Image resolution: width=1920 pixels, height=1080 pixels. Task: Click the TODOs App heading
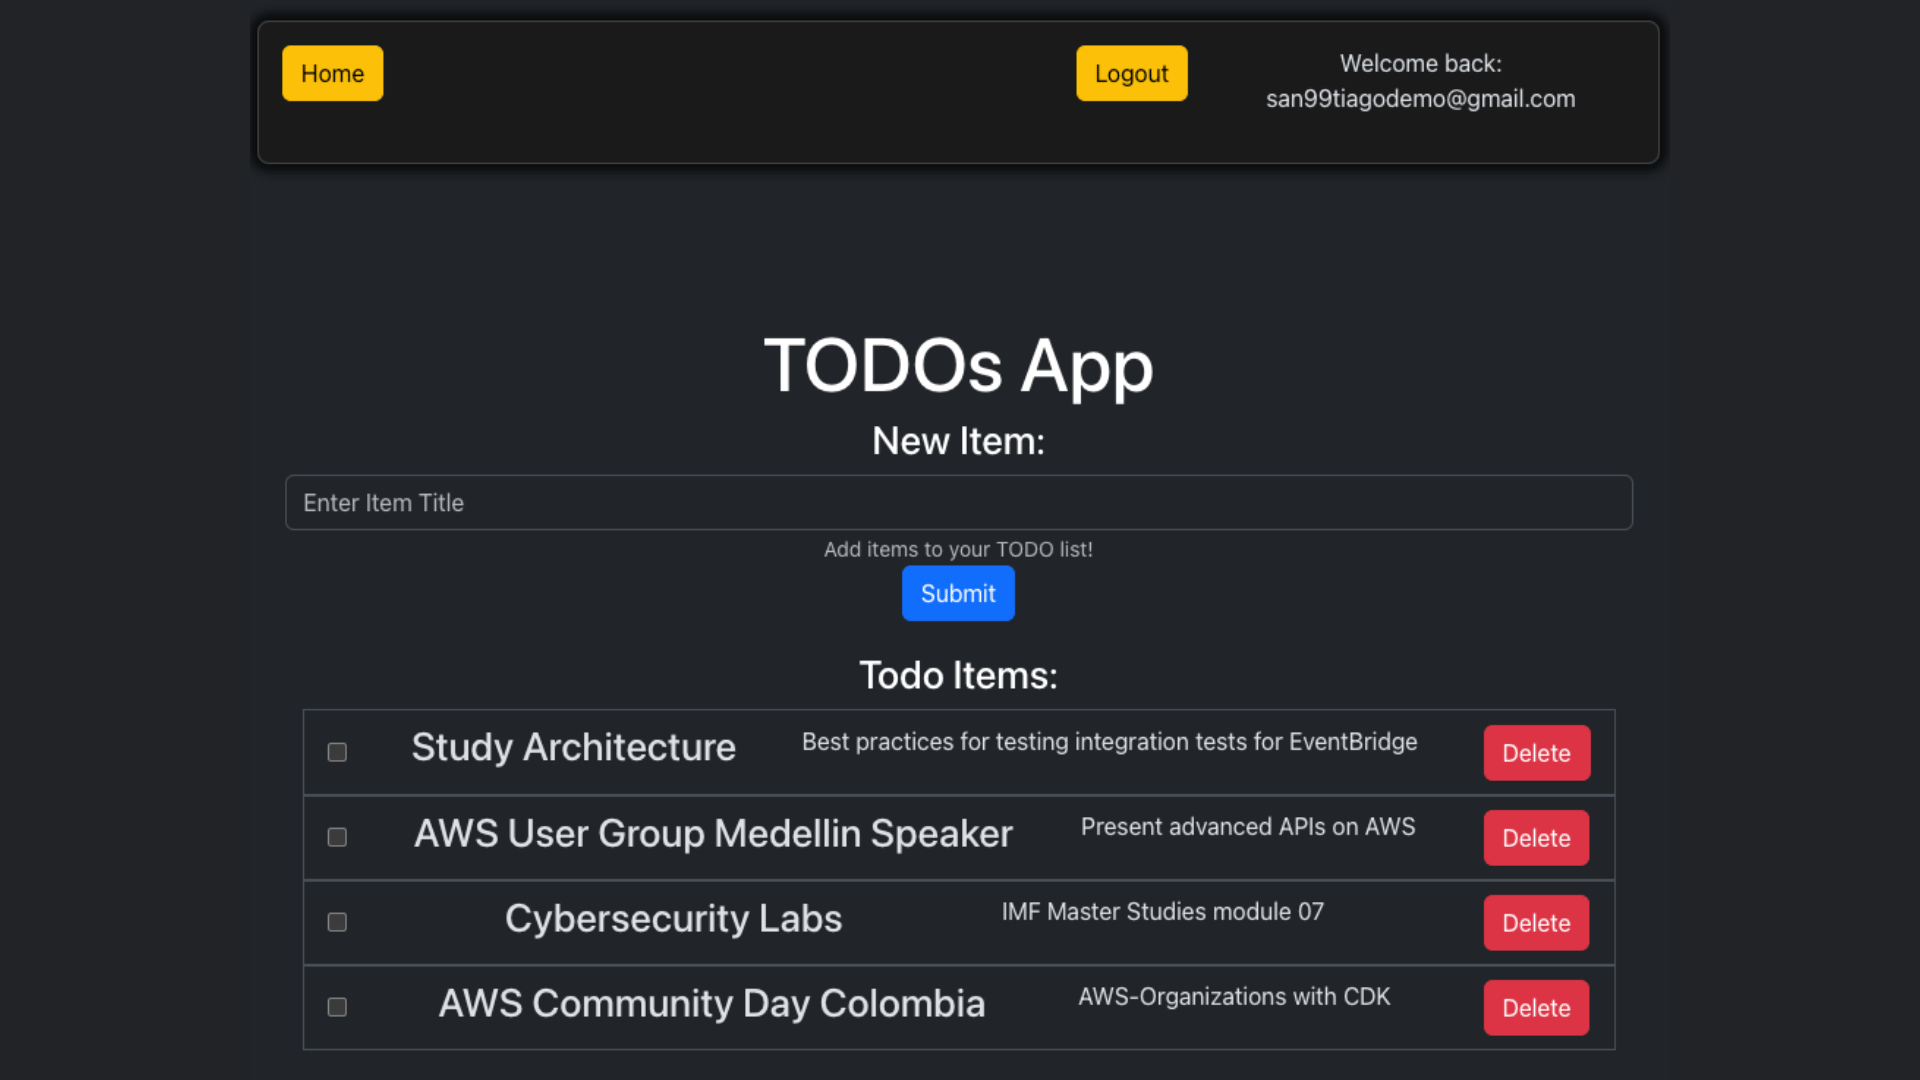click(x=958, y=366)
